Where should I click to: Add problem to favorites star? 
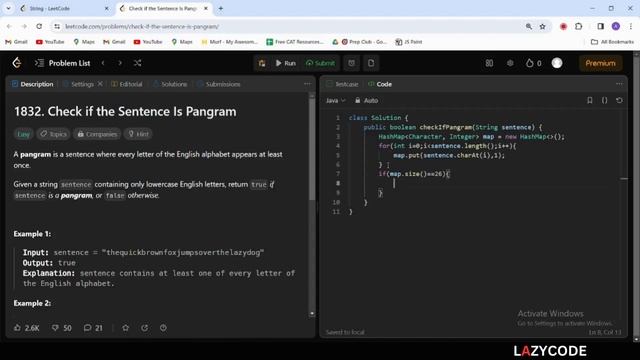(126, 328)
